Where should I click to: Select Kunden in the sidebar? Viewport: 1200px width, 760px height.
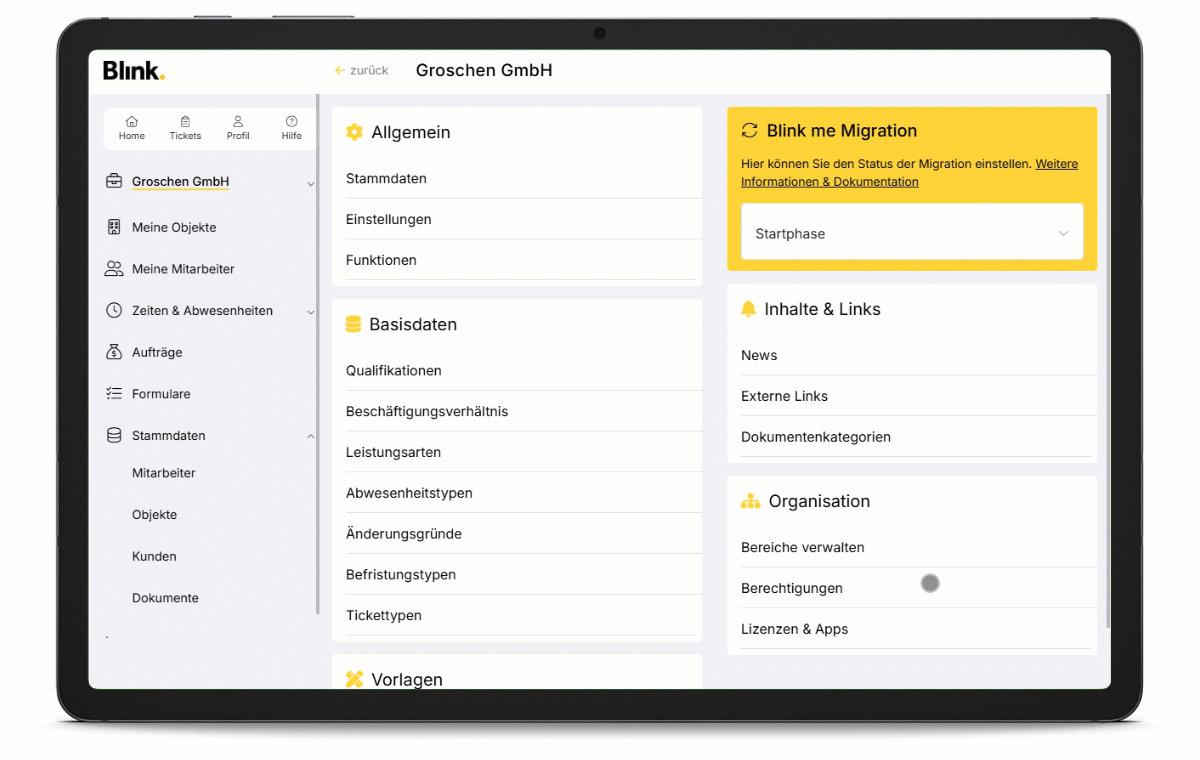(154, 556)
